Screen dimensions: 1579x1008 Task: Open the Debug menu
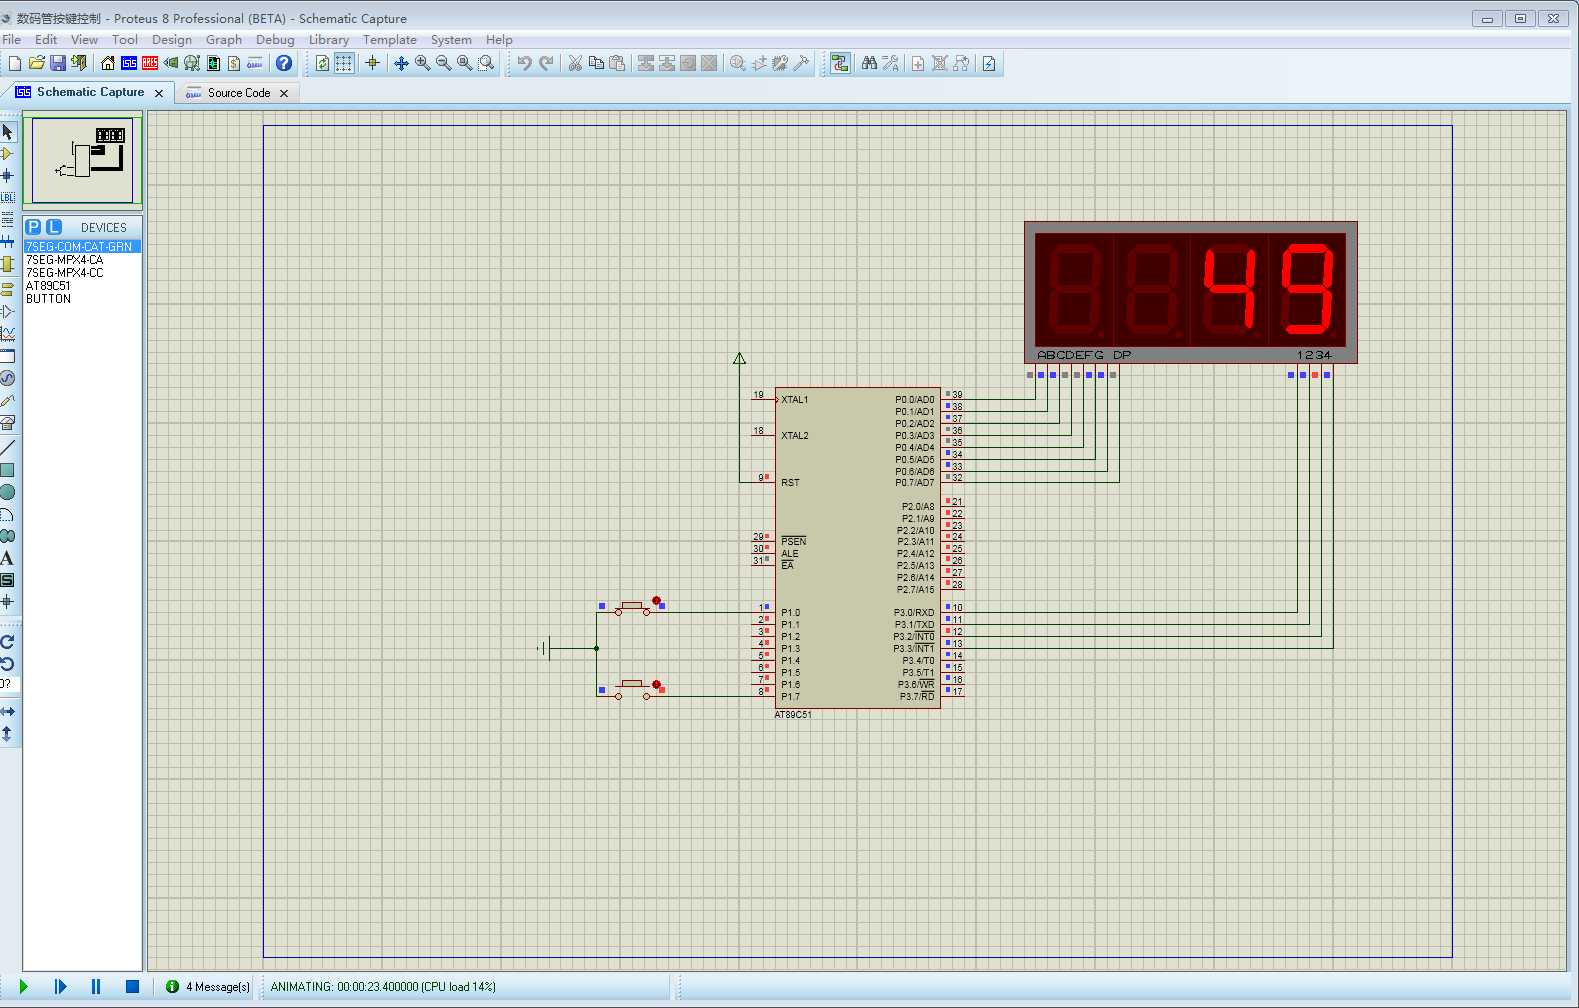[x=275, y=40]
